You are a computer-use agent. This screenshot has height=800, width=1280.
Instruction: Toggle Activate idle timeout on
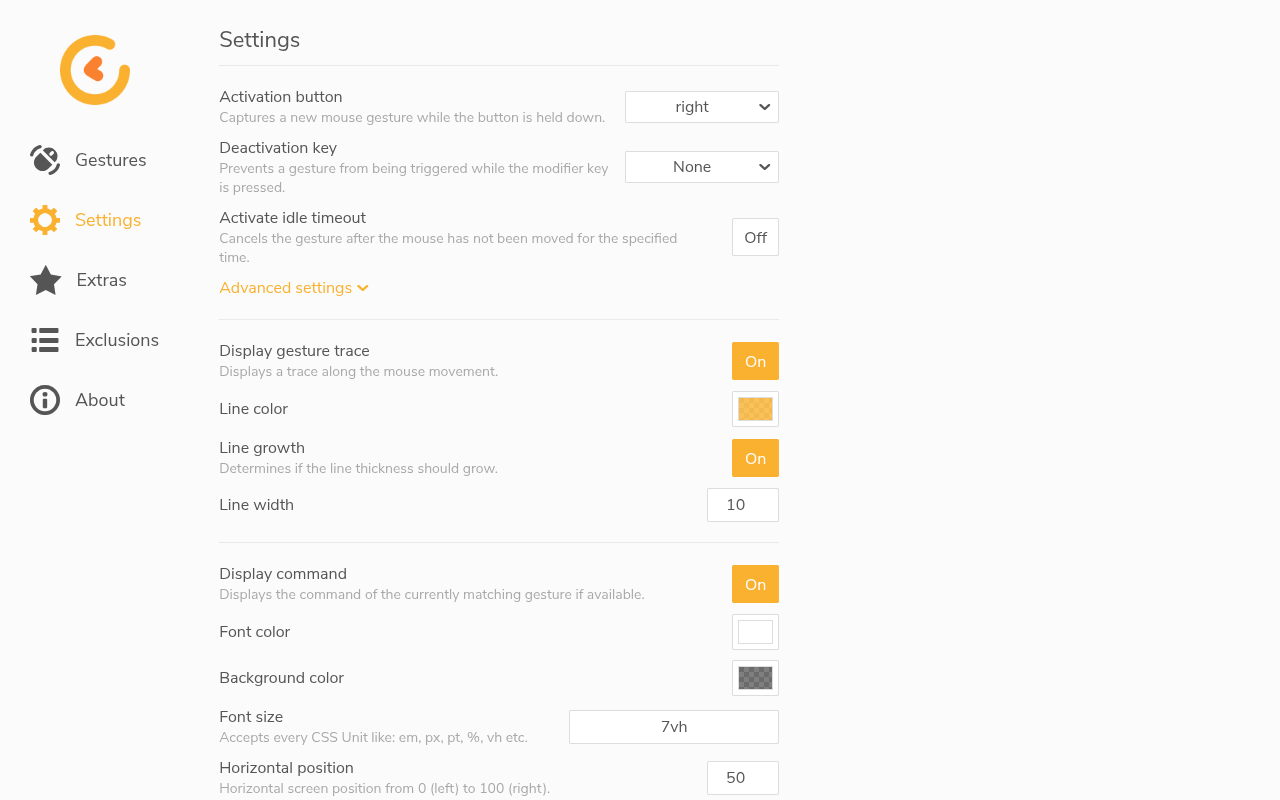[x=755, y=237]
